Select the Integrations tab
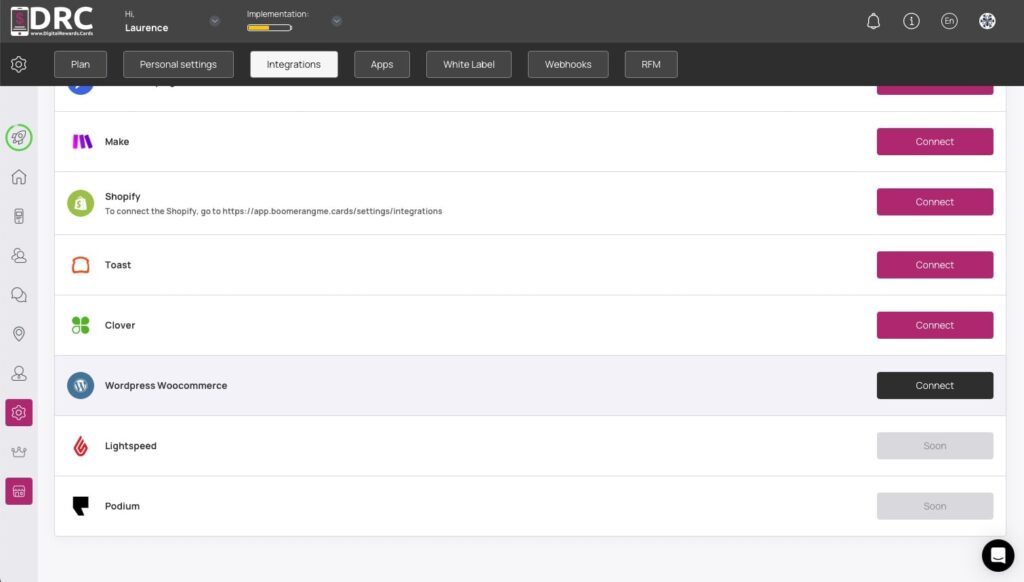 [x=294, y=64]
